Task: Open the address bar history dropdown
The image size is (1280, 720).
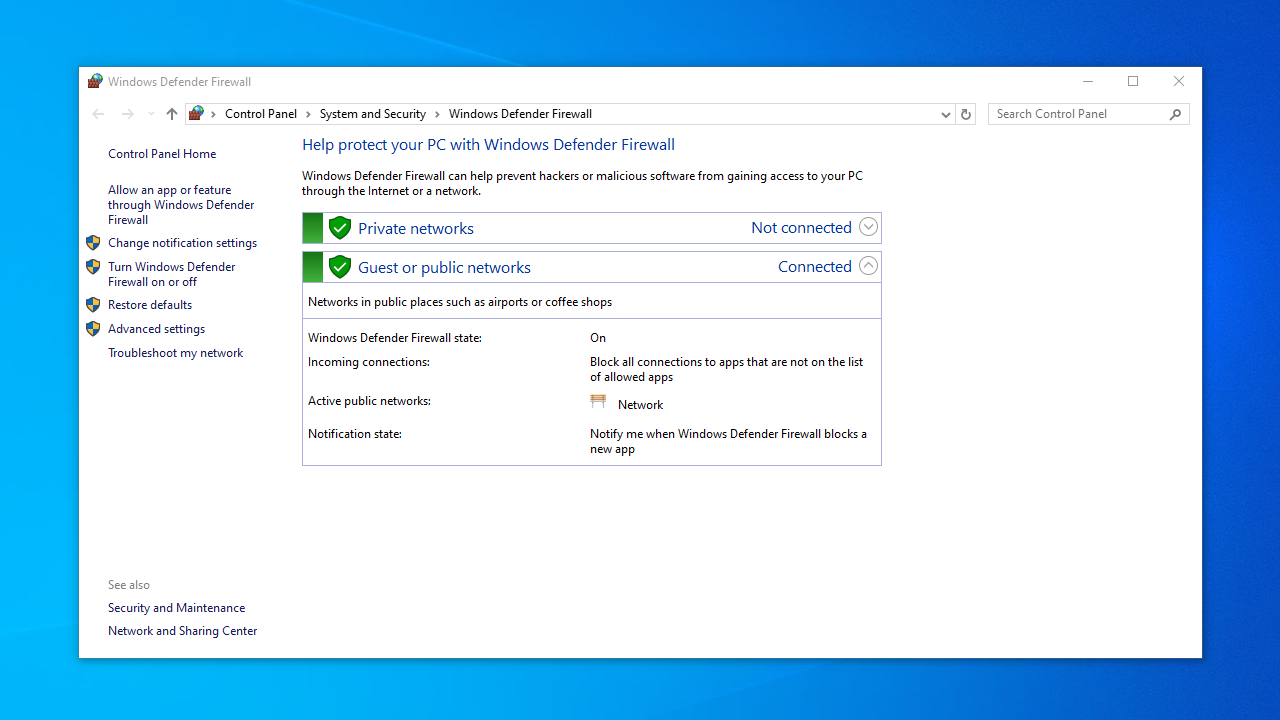Action: pos(945,114)
